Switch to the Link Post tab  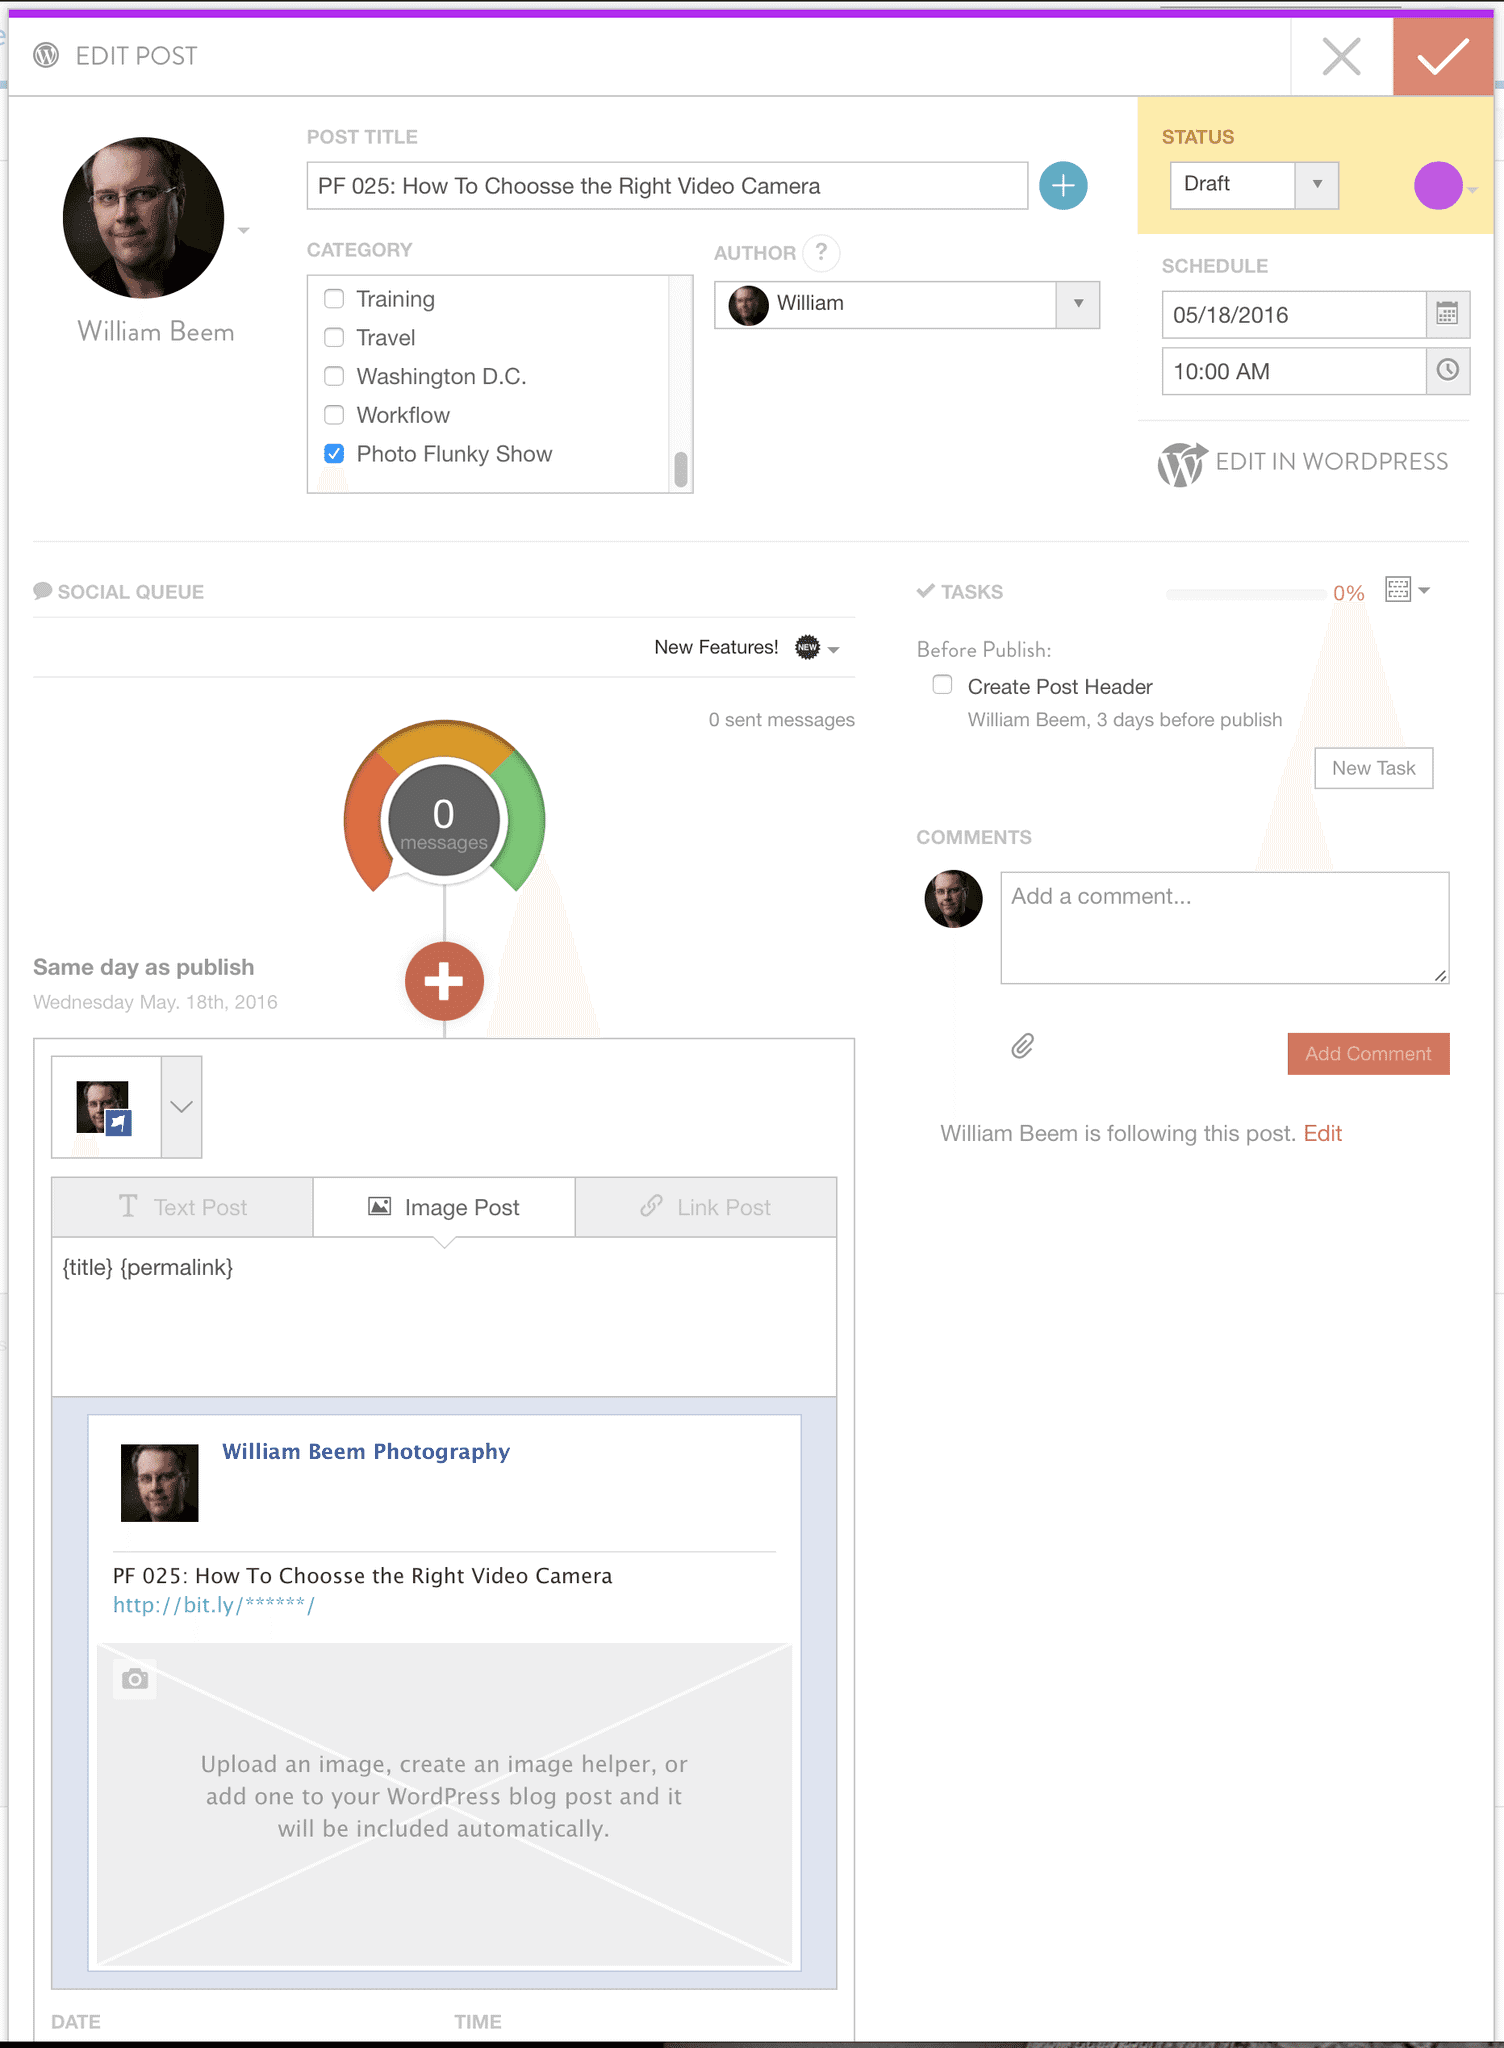[706, 1207]
